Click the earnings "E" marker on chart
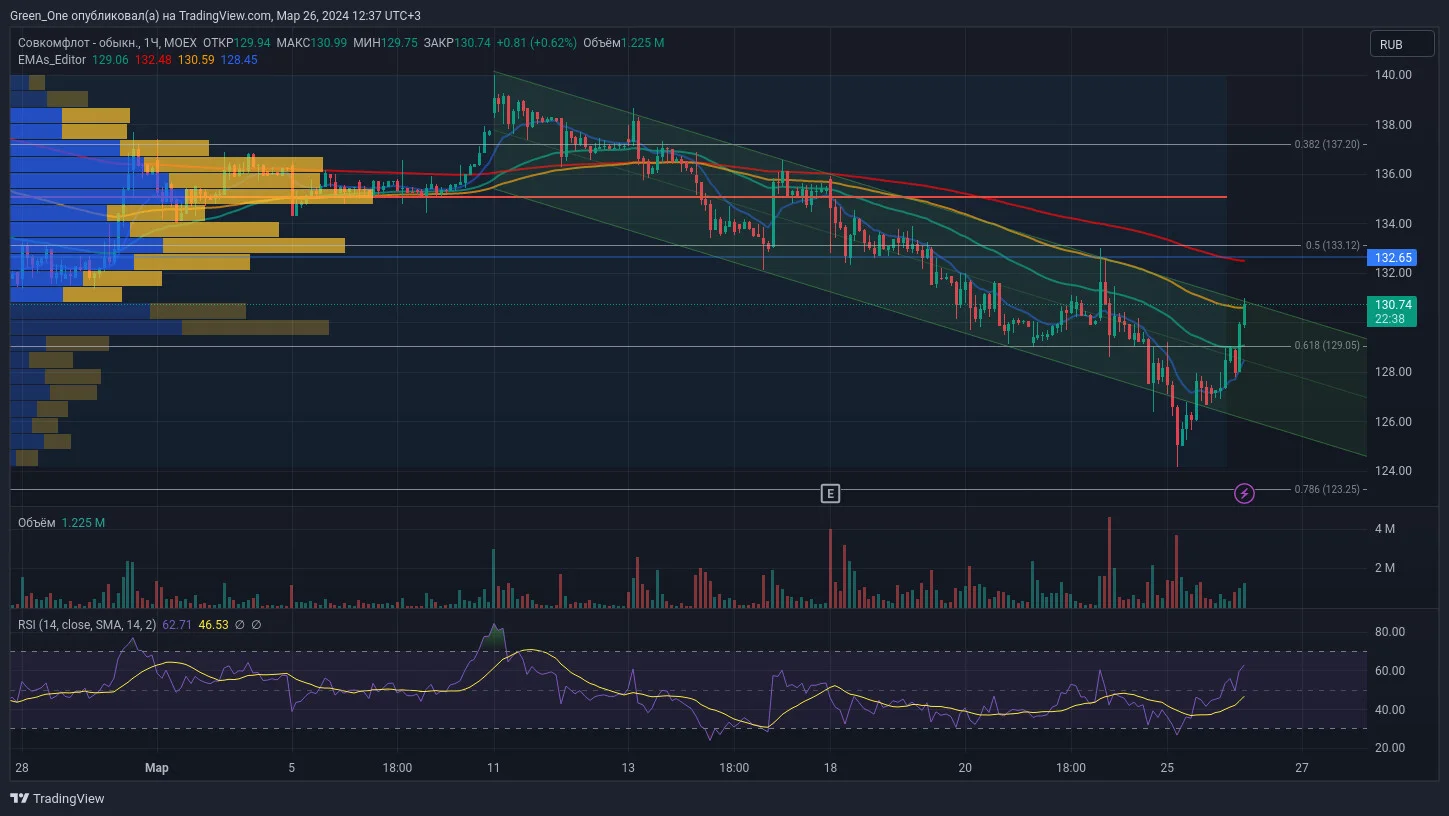 click(x=829, y=493)
